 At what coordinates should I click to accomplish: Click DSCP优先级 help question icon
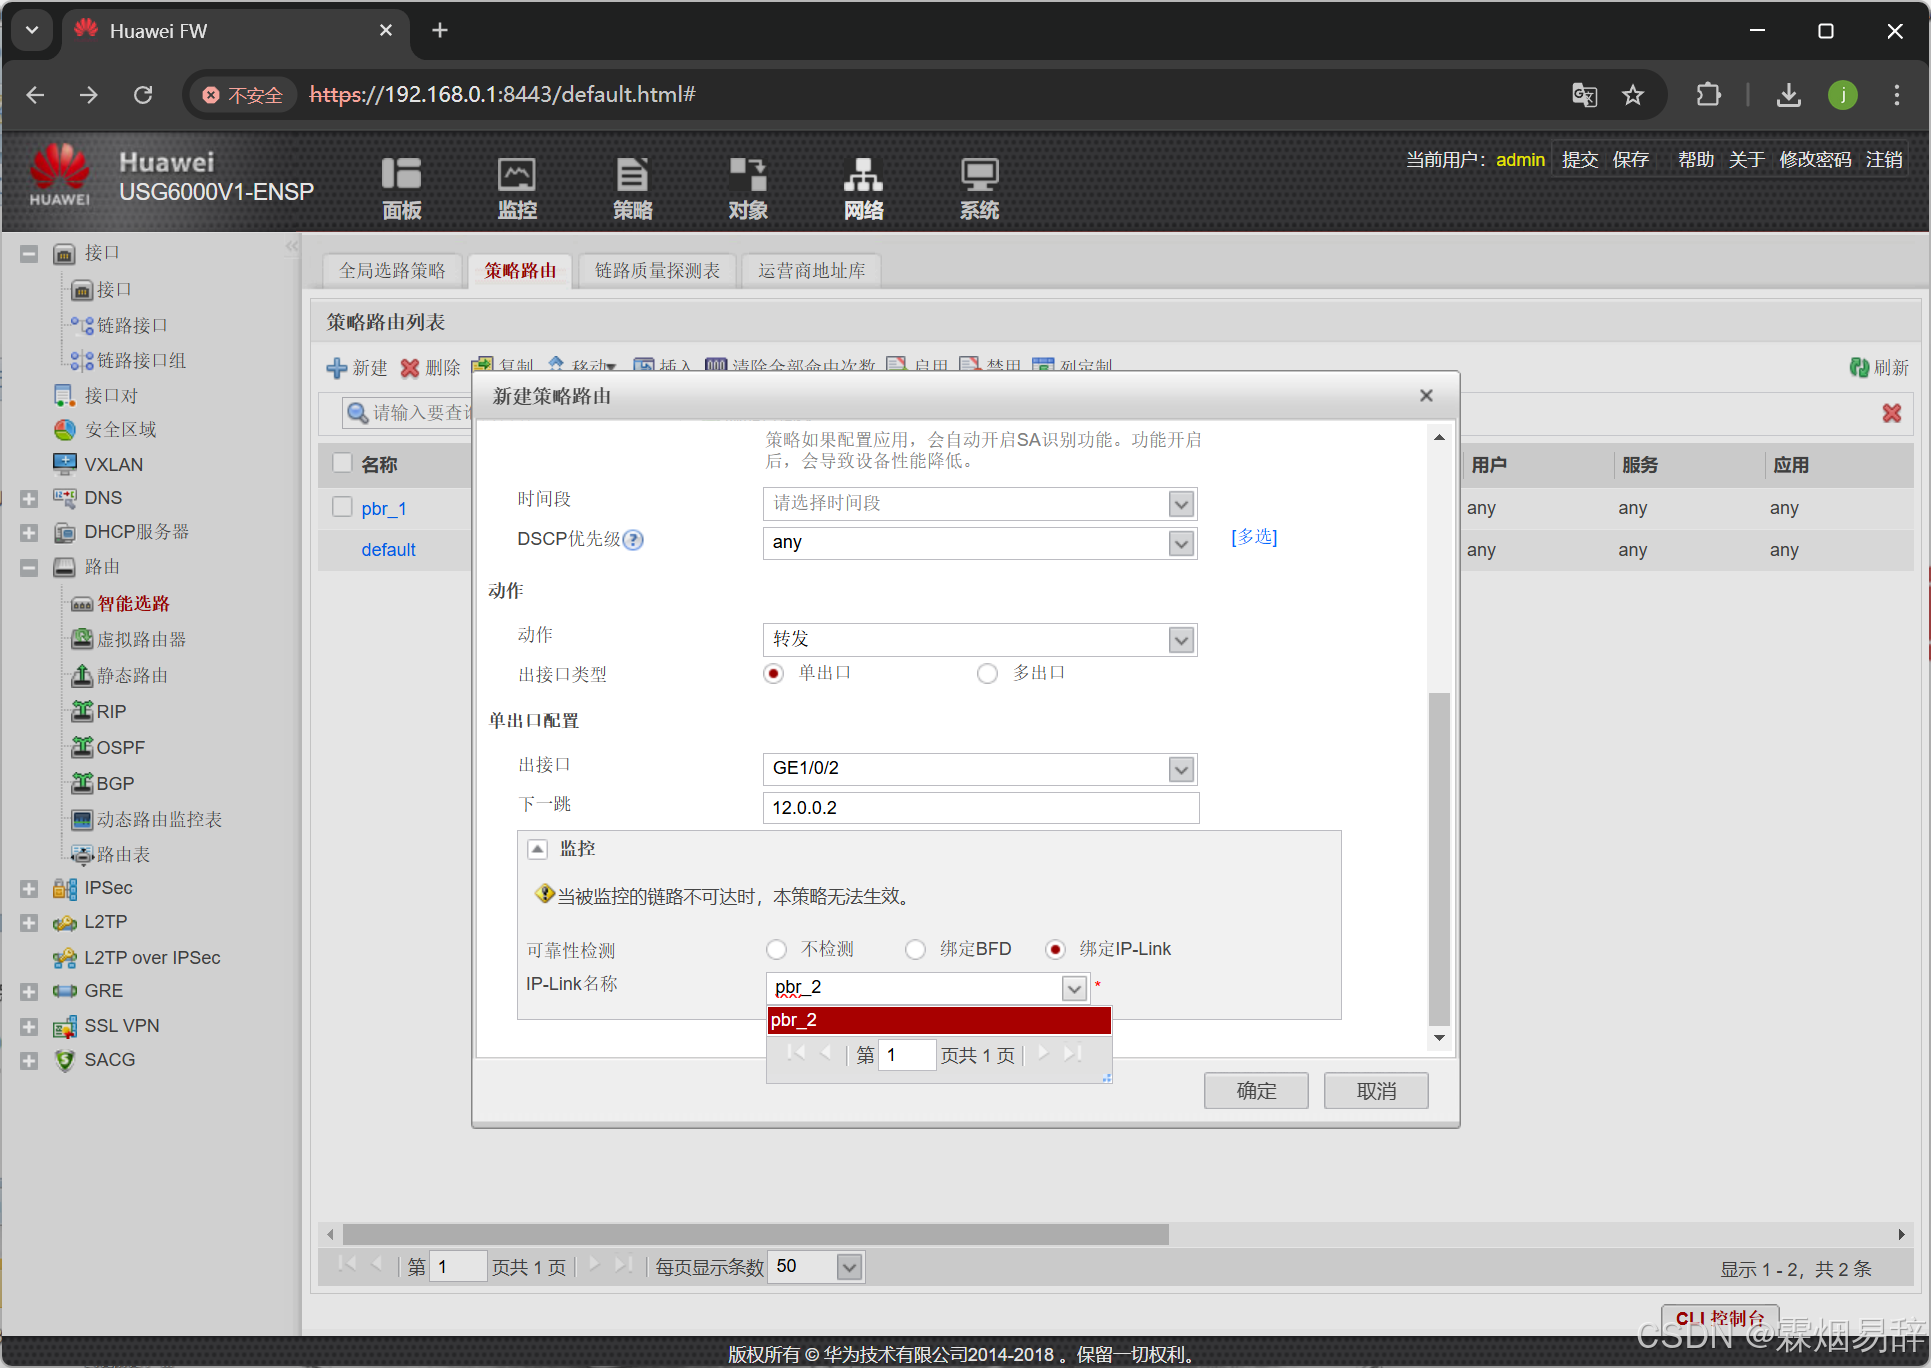click(x=633, y=540)
